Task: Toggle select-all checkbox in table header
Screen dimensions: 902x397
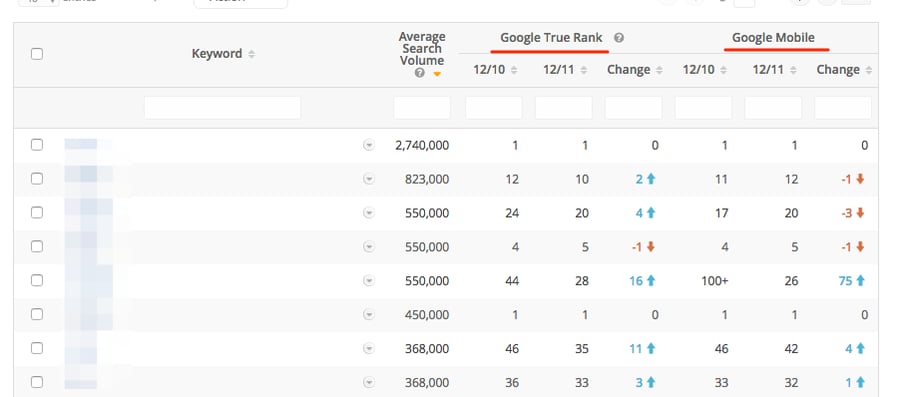Action: point(37,54)
